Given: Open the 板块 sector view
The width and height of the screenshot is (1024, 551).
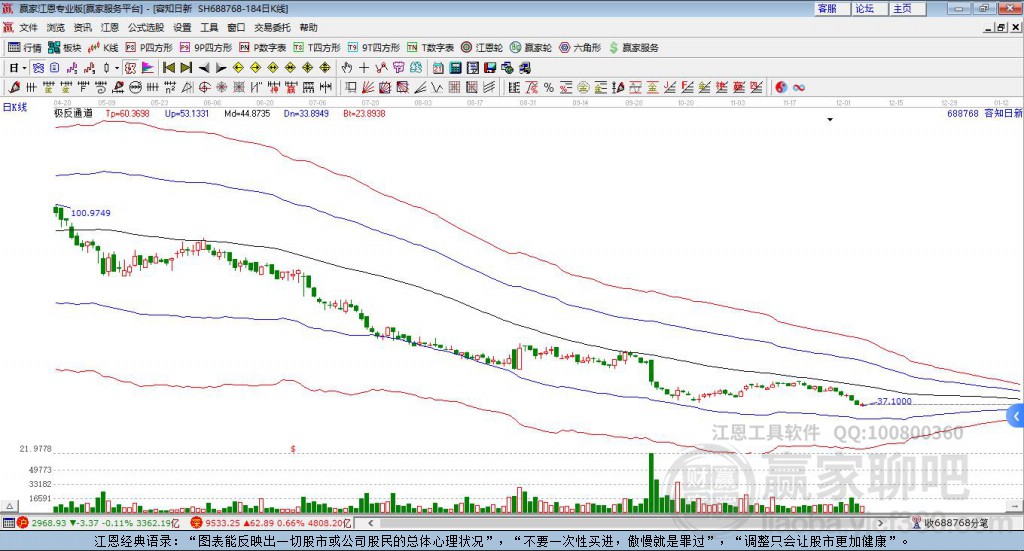Looking at the screenshot, I should pyautogui.click(x=65, y=48).
